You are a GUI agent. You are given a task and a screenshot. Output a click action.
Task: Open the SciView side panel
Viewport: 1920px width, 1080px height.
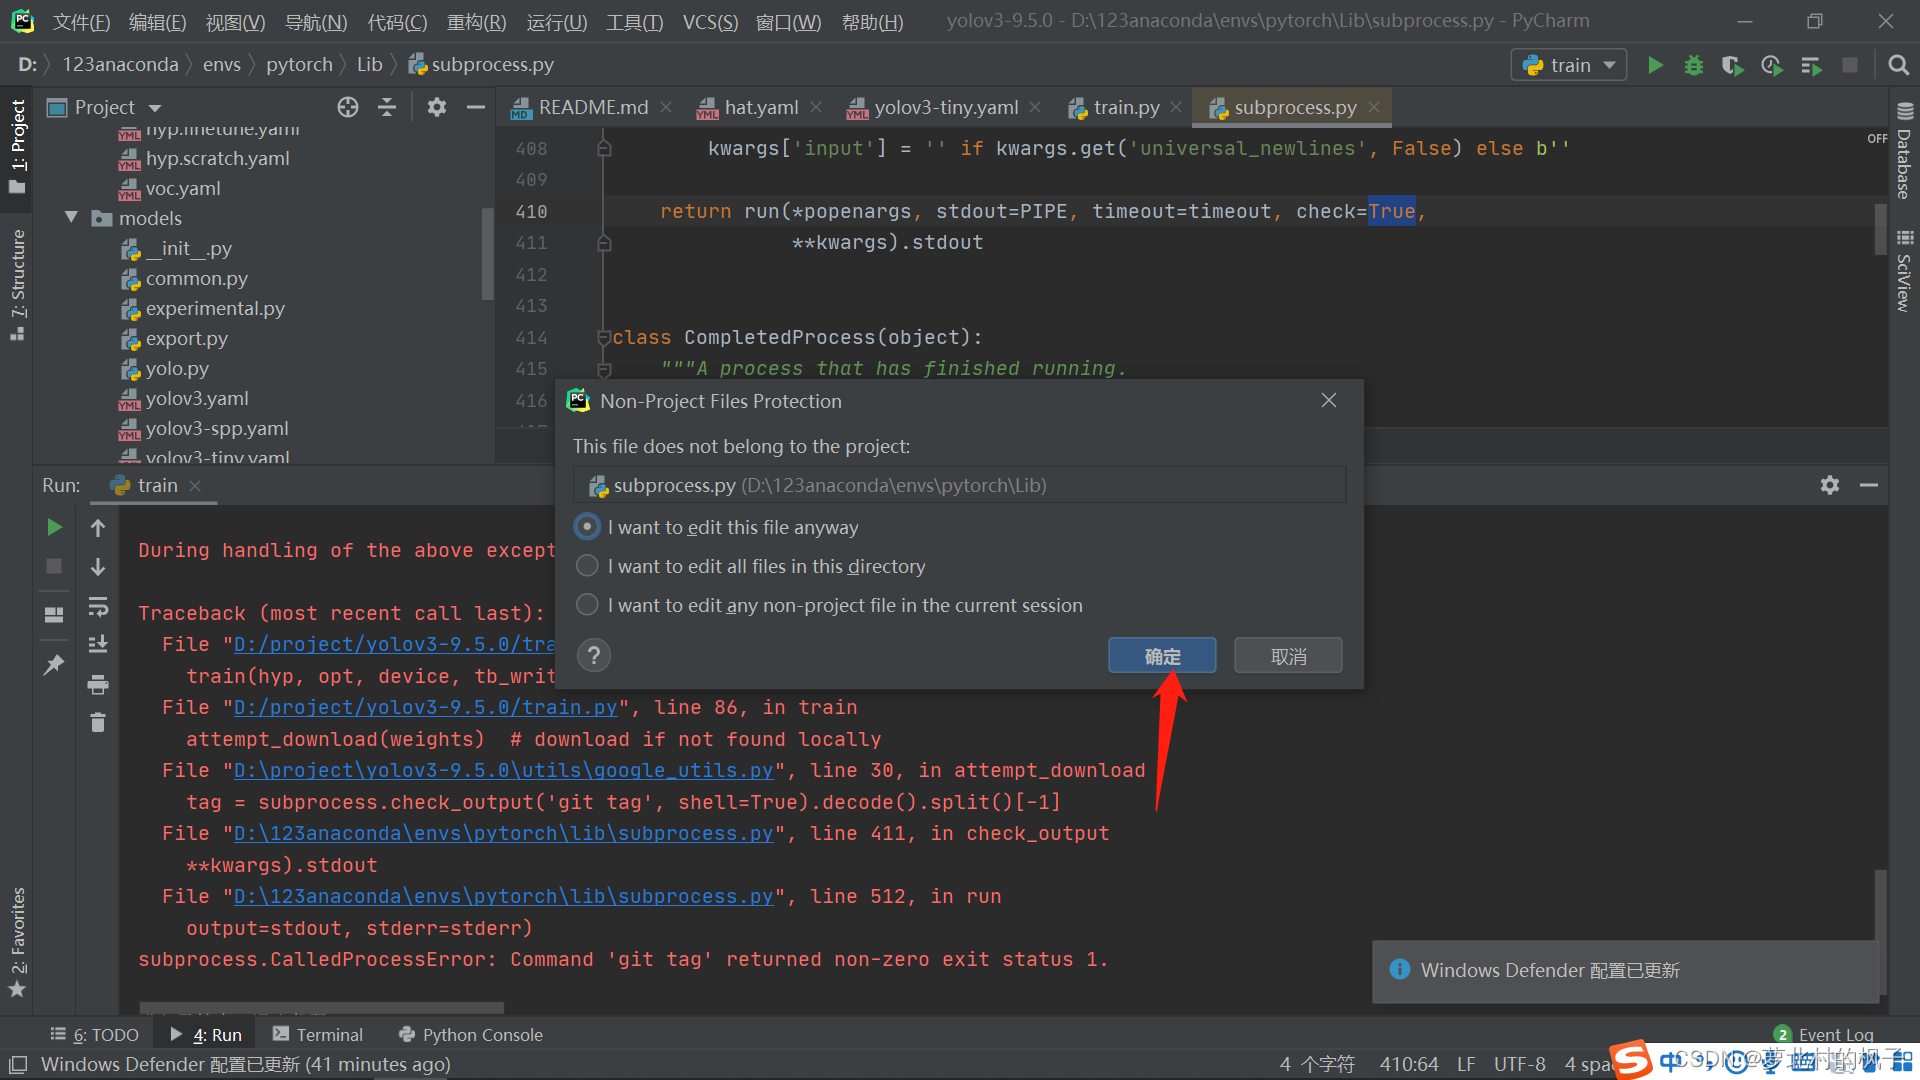coord(1904,270)
